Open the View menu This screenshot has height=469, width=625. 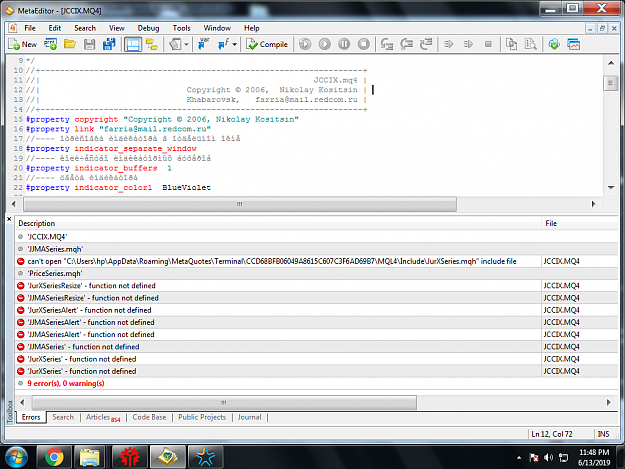[117, 28]
